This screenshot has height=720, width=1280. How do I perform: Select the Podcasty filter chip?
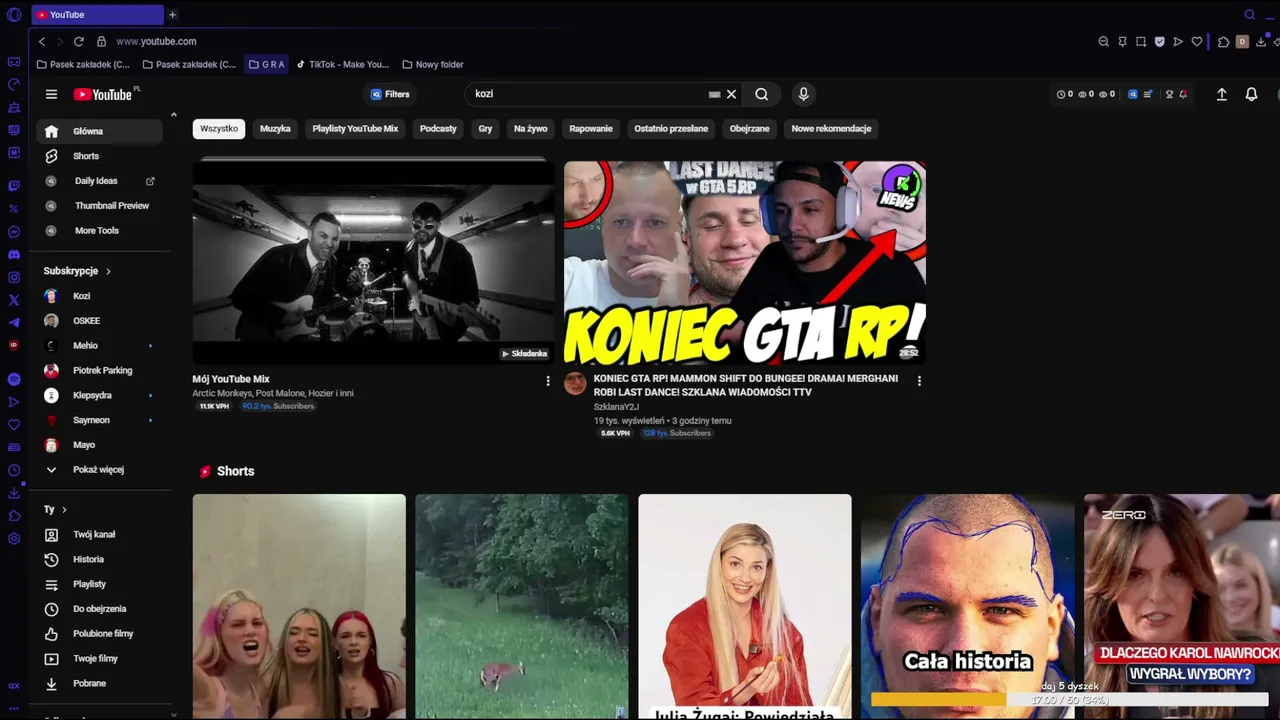[438, 128]
